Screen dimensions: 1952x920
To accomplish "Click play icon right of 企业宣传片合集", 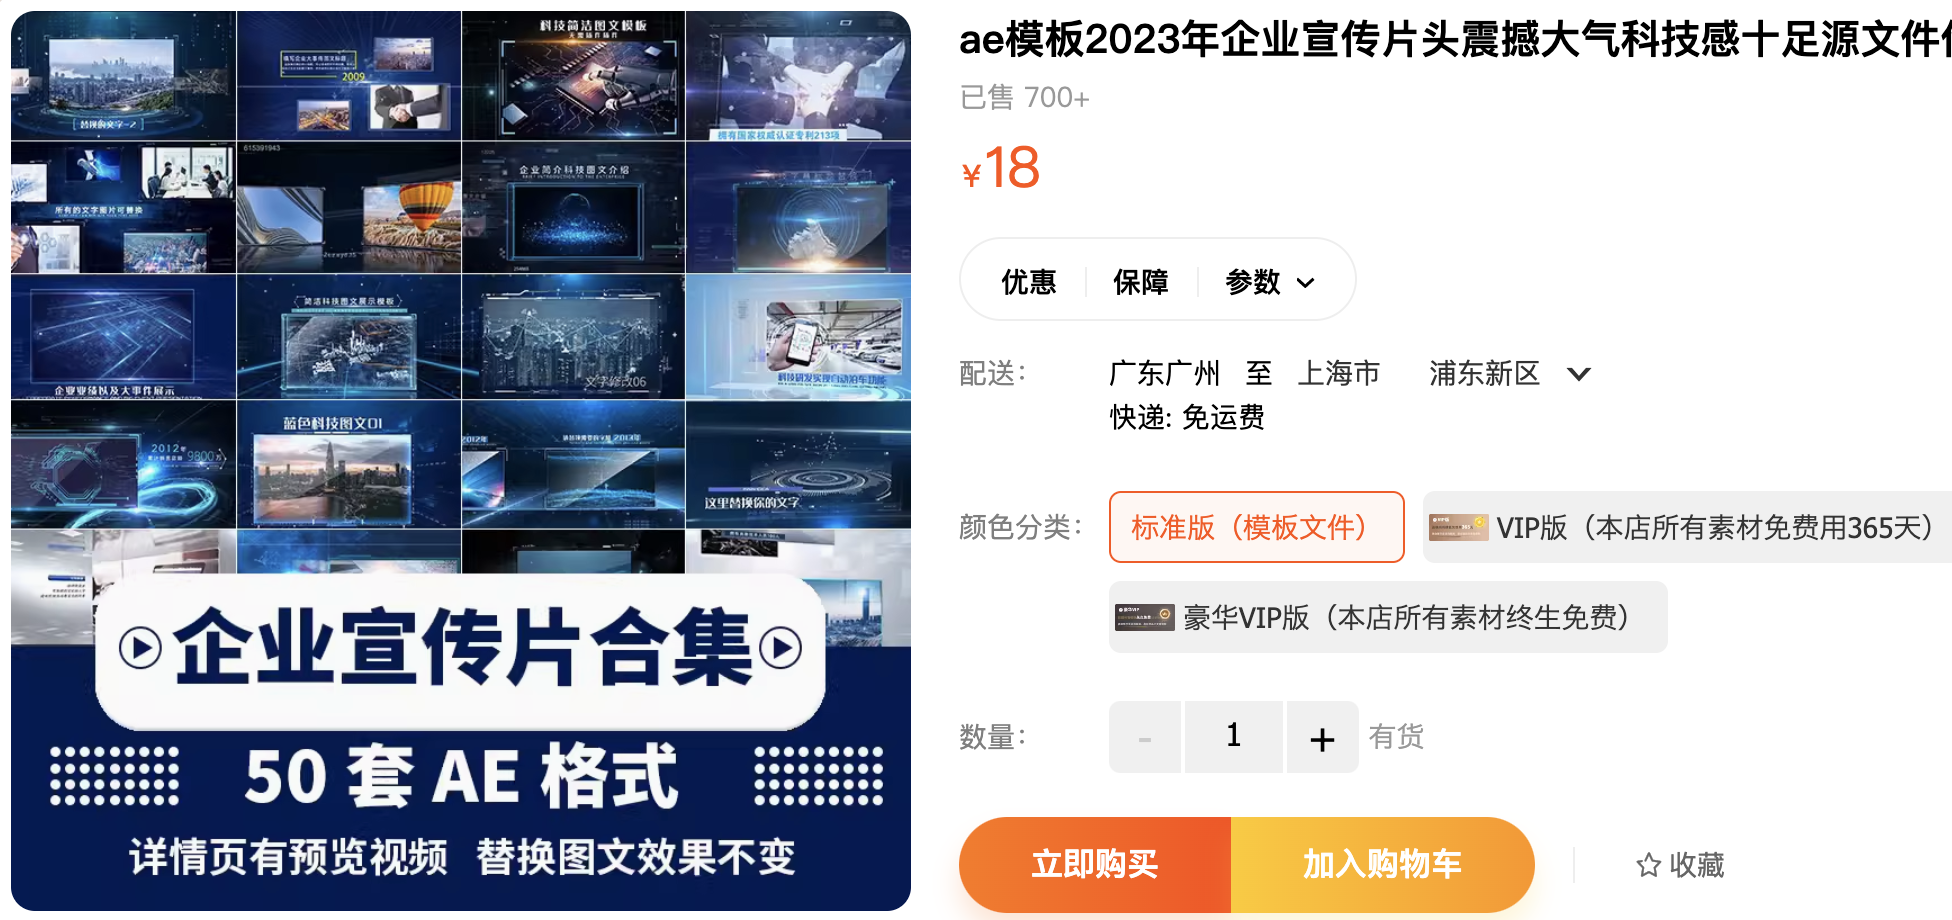I will coord(781,648).
